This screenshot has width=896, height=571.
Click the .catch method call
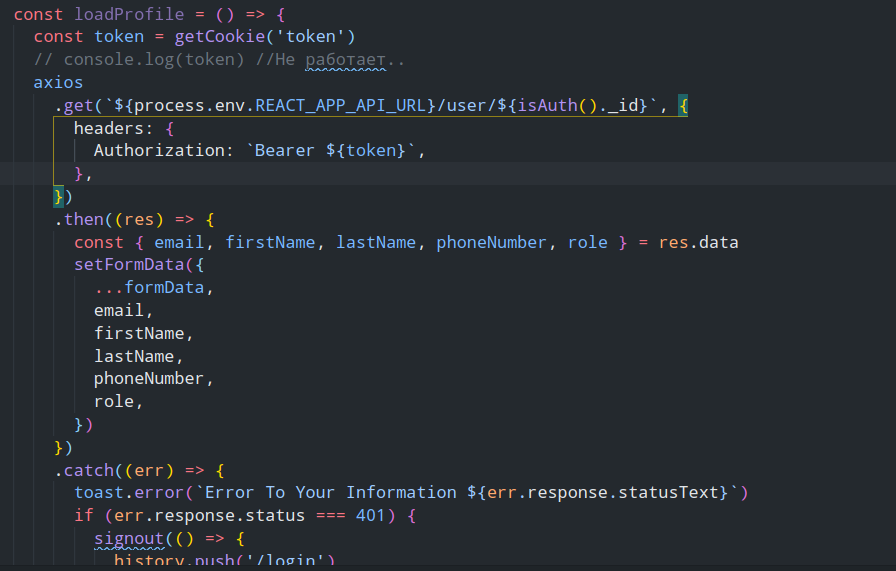click(x=84, y=470)
